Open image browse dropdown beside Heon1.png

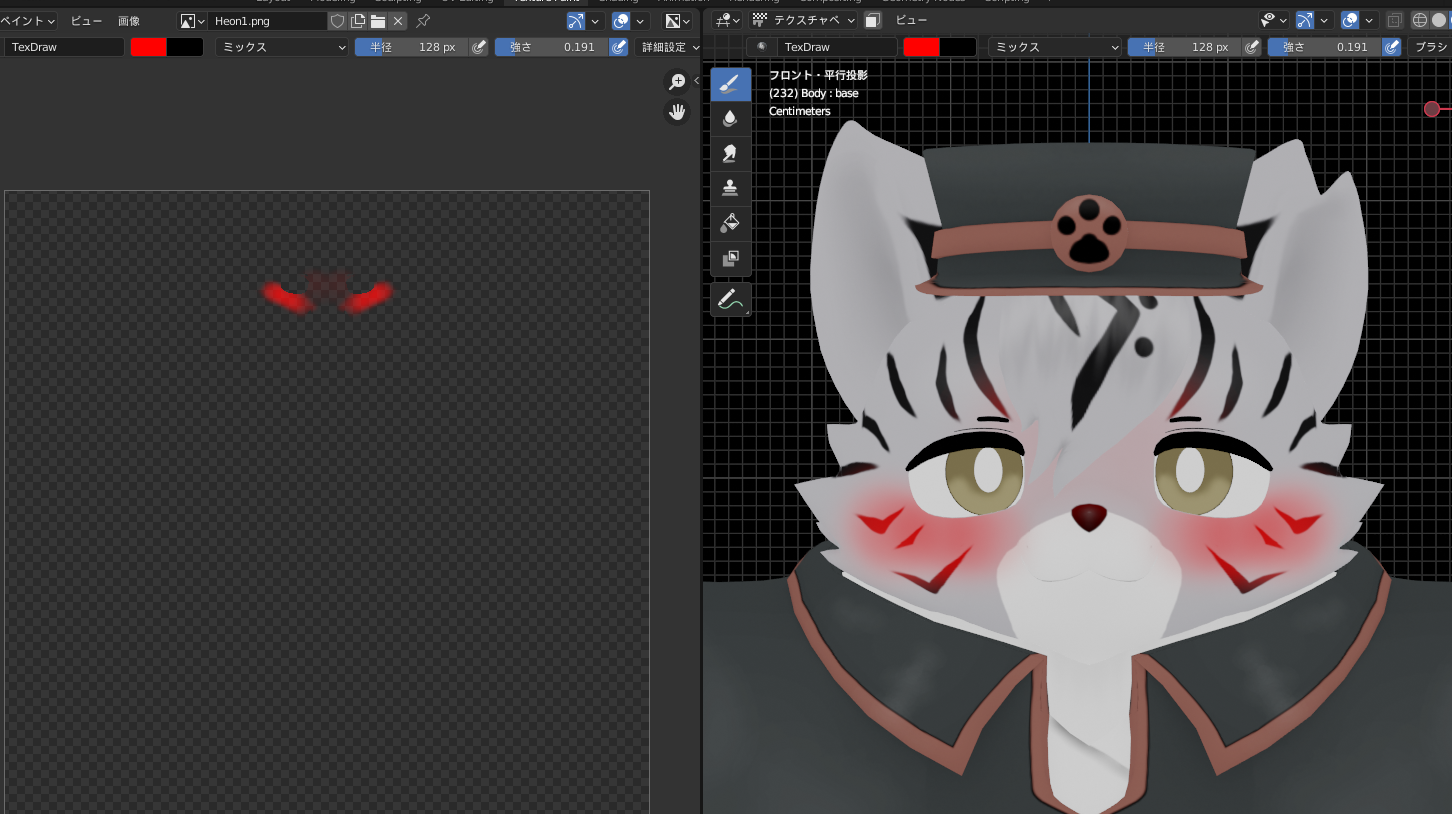(x=193, y=21)
